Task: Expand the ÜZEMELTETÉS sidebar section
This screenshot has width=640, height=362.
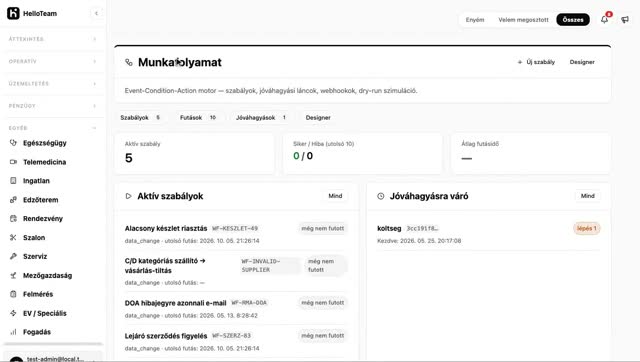Action: 52,84
